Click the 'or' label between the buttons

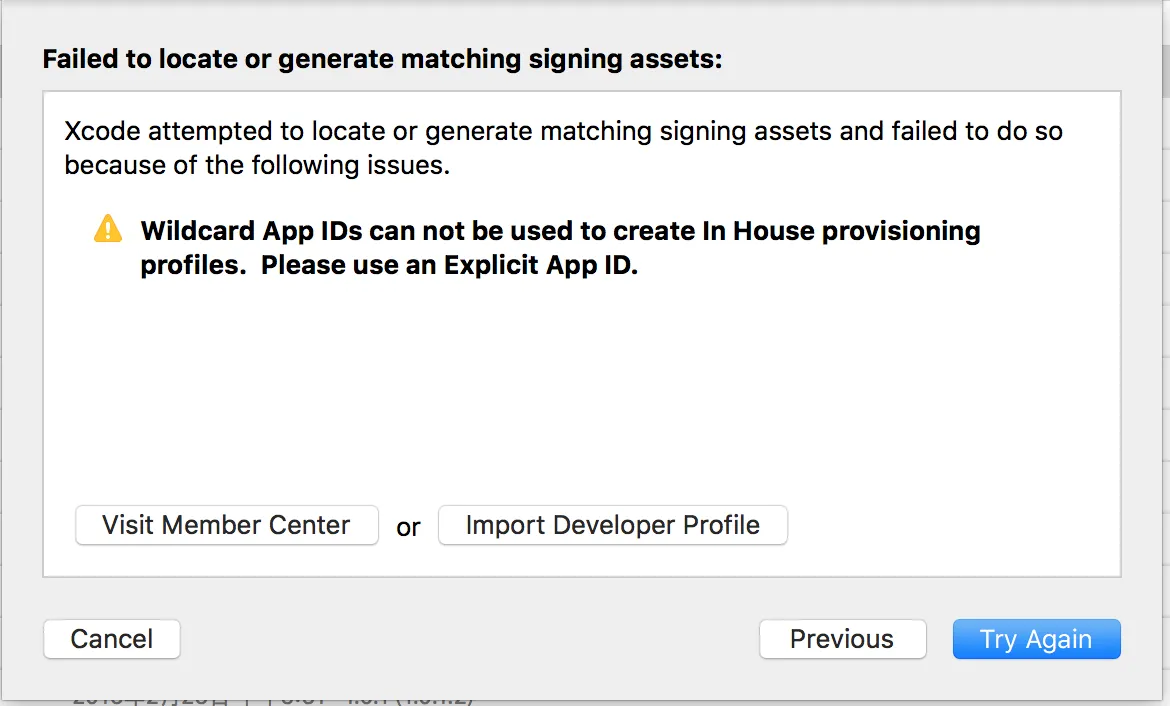(408, 527)
